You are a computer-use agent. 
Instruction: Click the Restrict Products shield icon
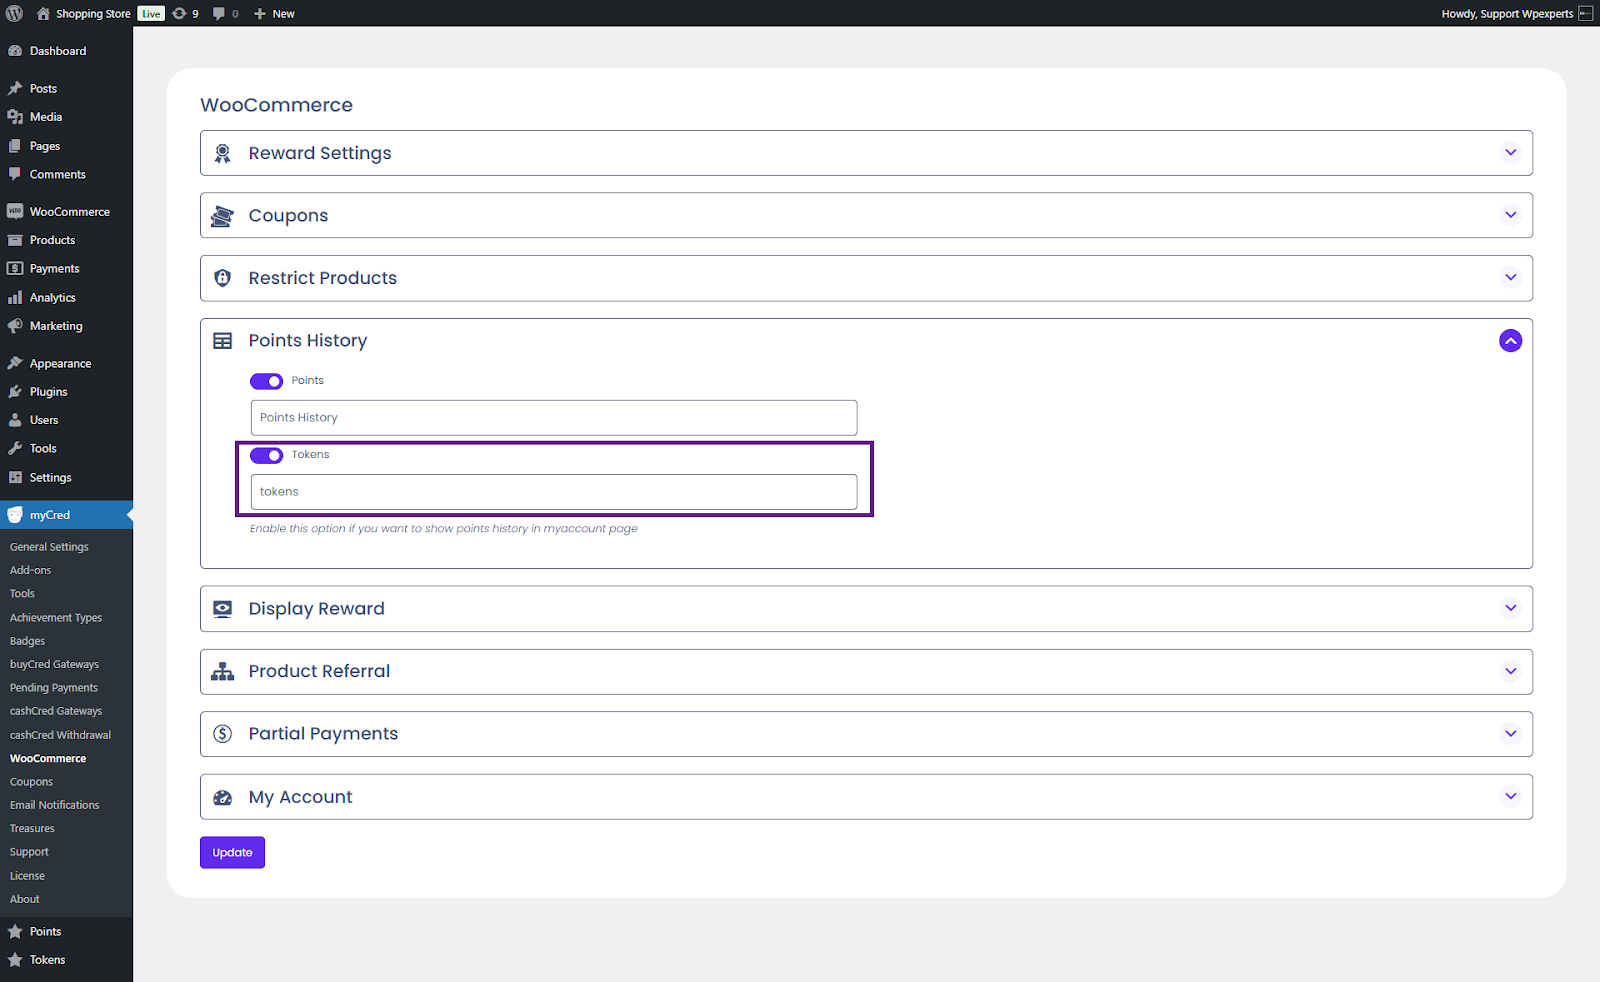[223, 278]
